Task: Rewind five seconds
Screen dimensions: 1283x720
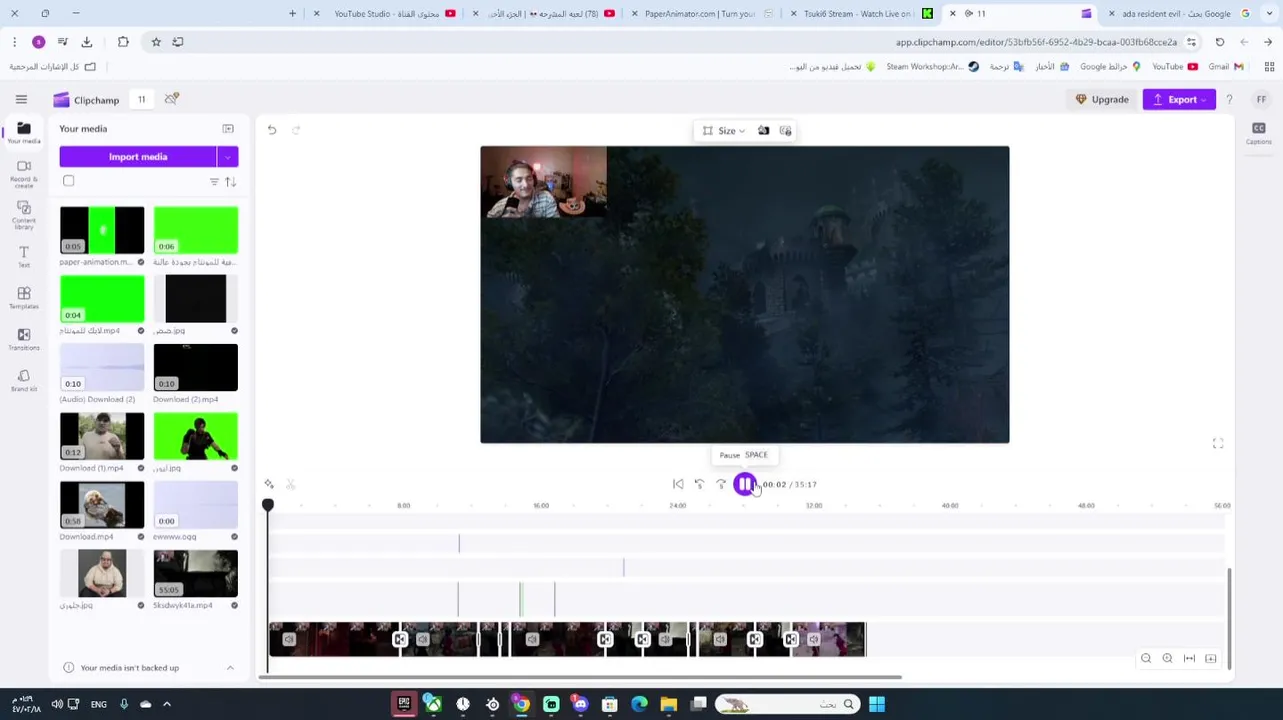Action: [699, 484]
